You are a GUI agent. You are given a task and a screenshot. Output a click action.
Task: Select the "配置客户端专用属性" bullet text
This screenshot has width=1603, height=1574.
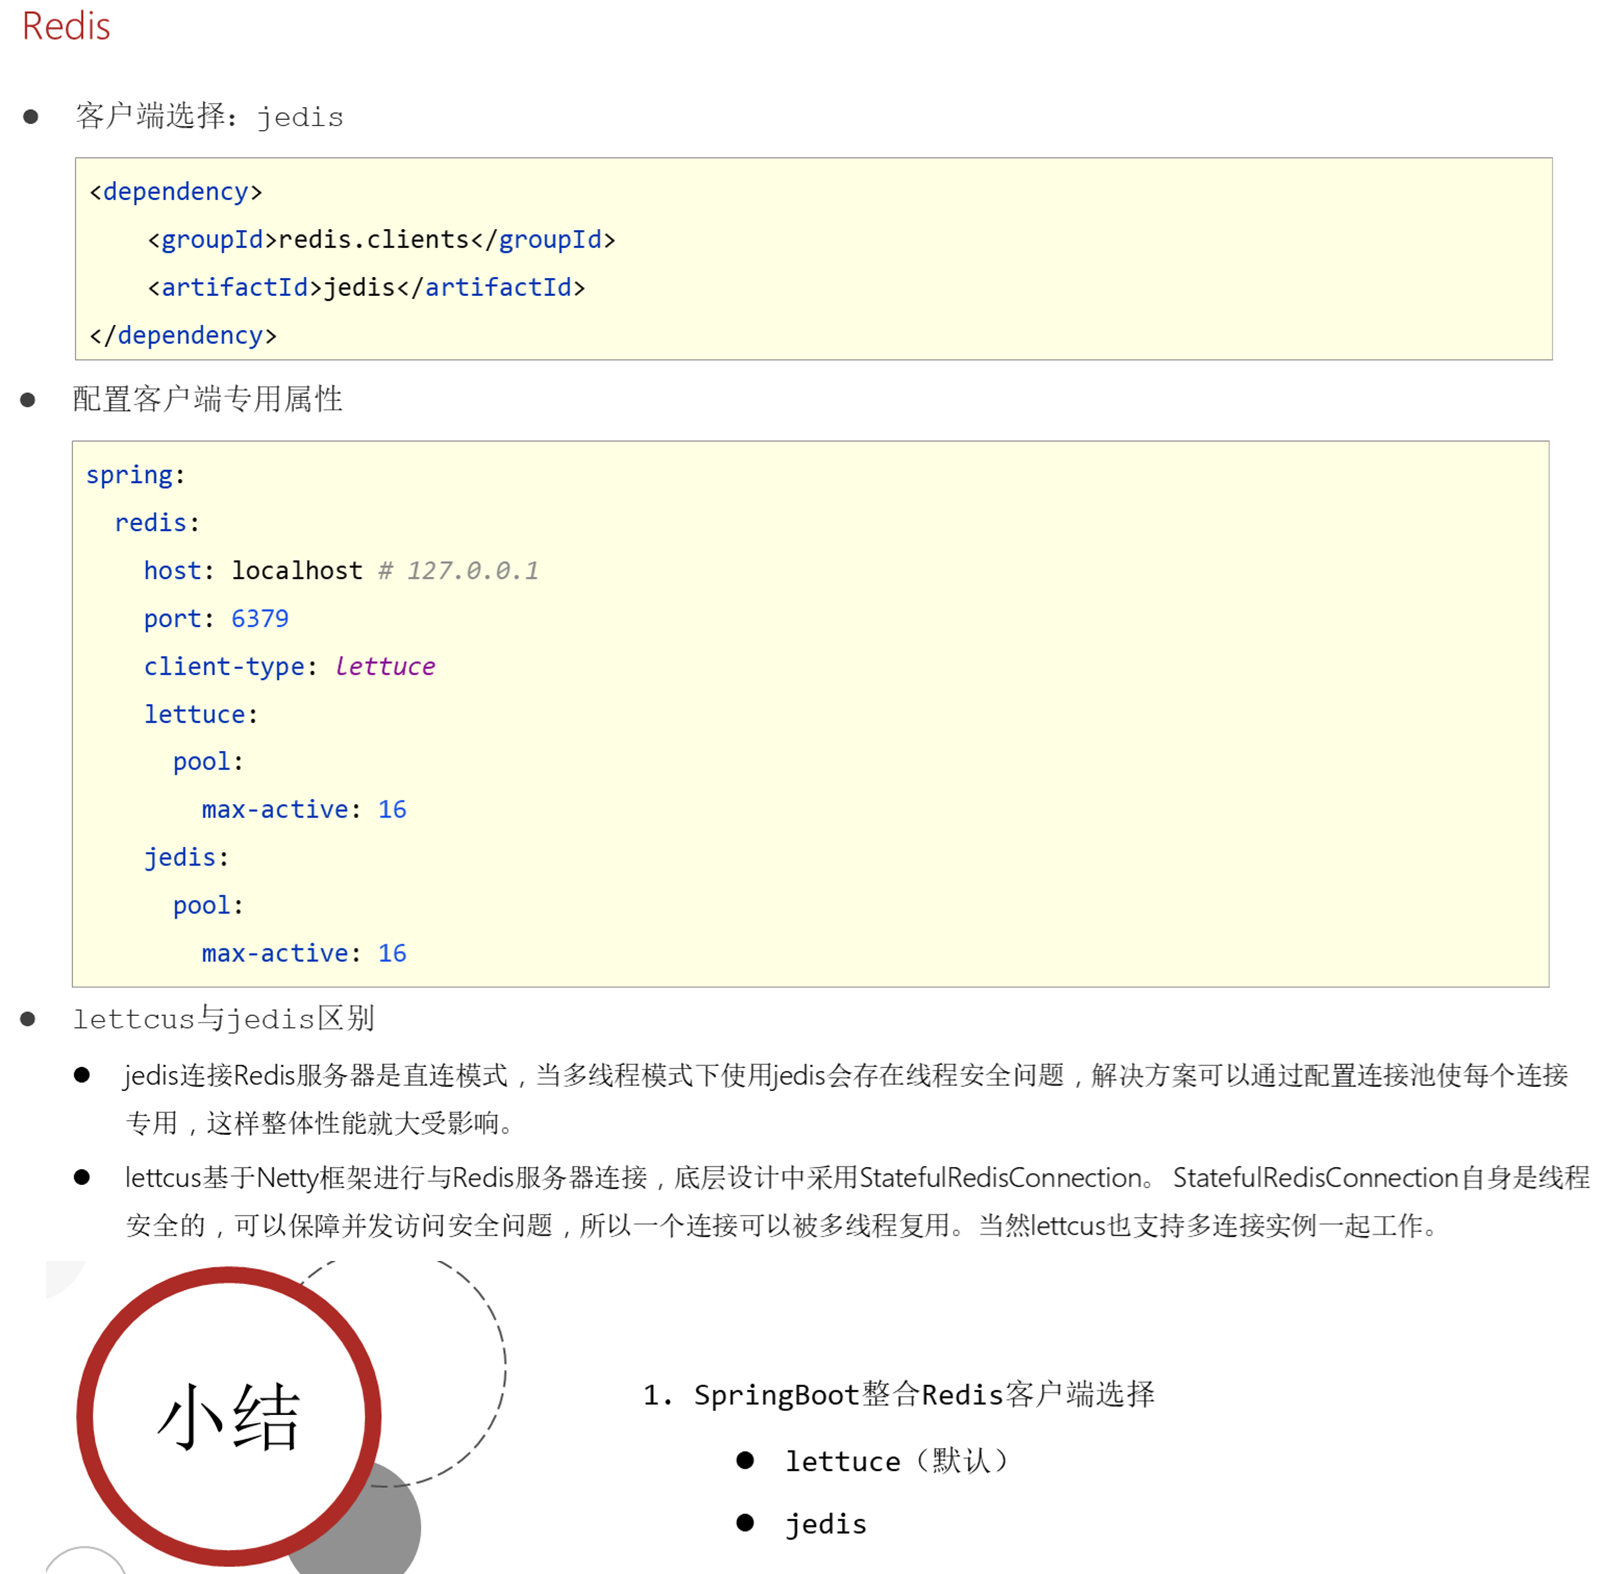coord(208,400)
